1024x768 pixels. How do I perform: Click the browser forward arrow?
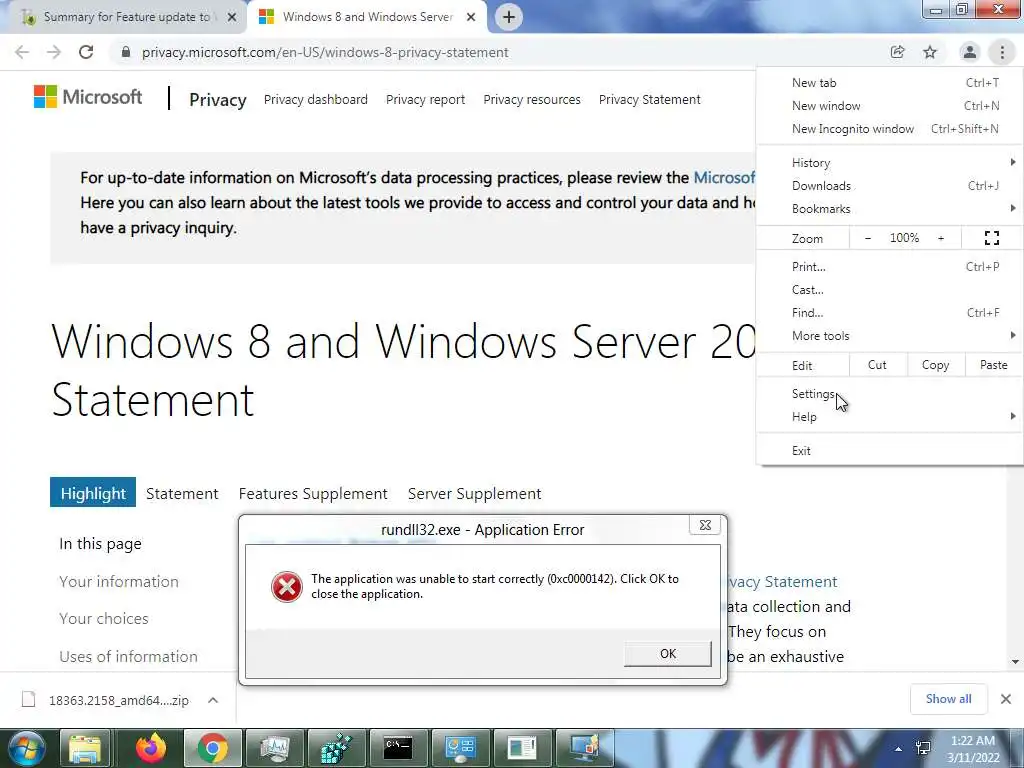tap(54, 52)
